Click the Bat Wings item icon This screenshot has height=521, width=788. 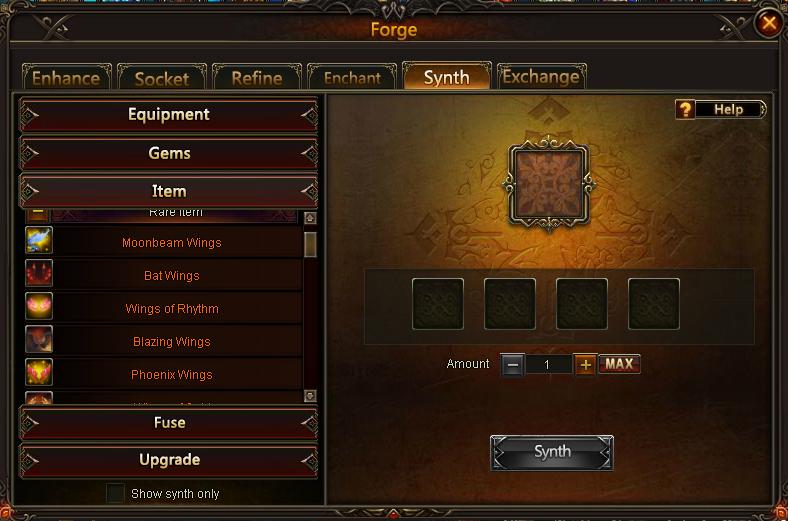39,273
